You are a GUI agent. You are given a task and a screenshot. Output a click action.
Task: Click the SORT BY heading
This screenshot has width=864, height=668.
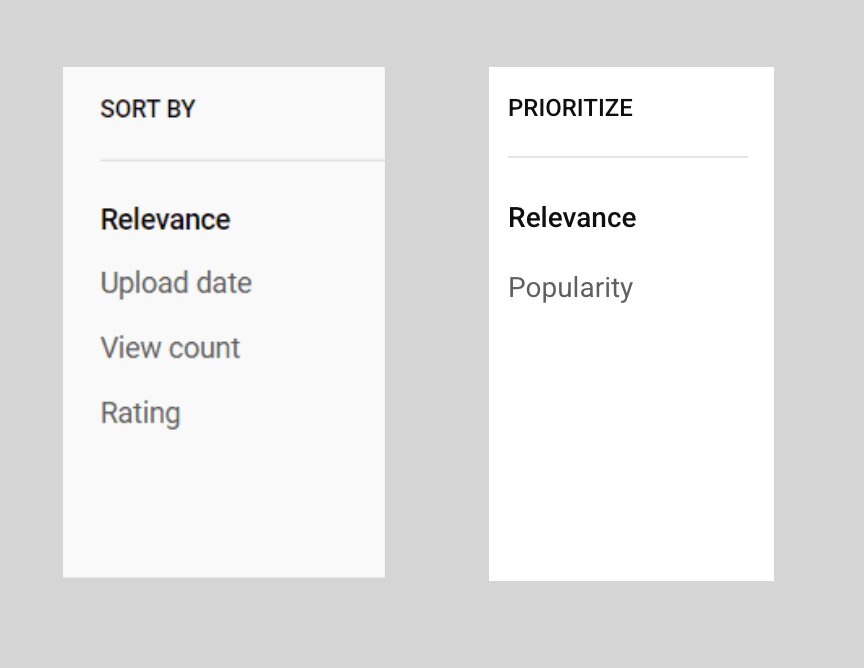point(147,109)
